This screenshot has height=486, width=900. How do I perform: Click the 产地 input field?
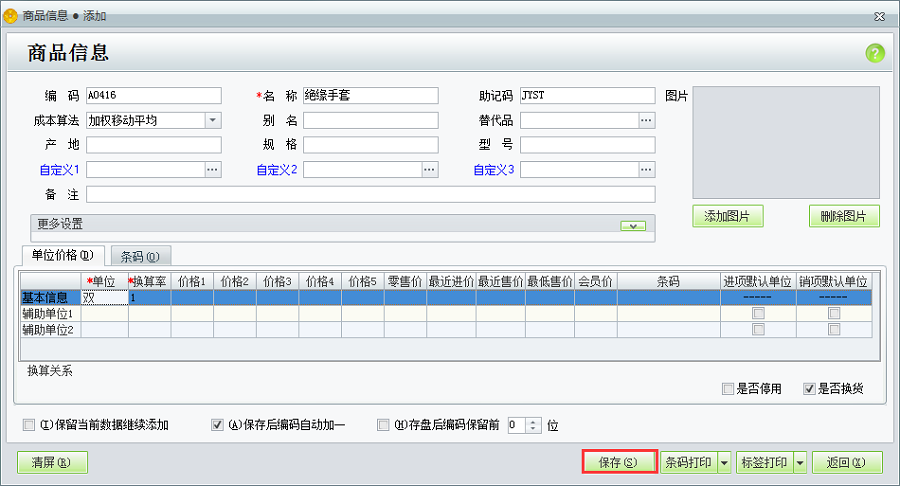click(154, 145)
